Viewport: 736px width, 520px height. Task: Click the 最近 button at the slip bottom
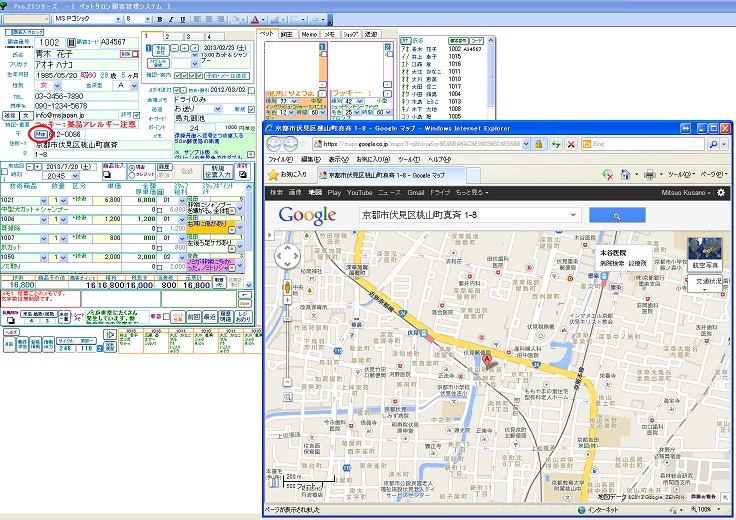pos(210,317)
